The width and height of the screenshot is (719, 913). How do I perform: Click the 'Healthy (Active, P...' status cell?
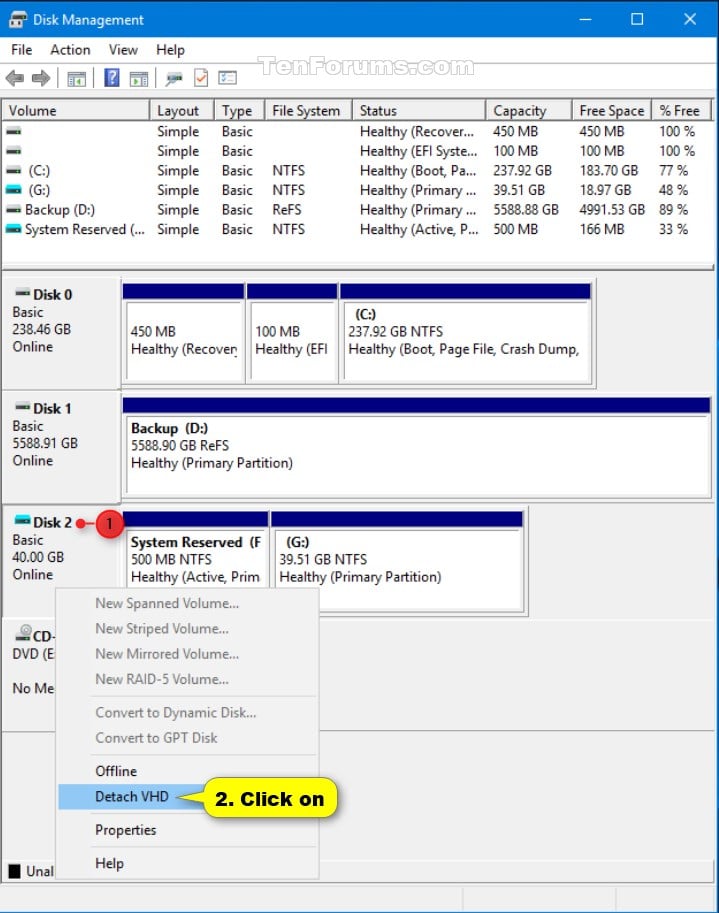(x=419, y=229)
